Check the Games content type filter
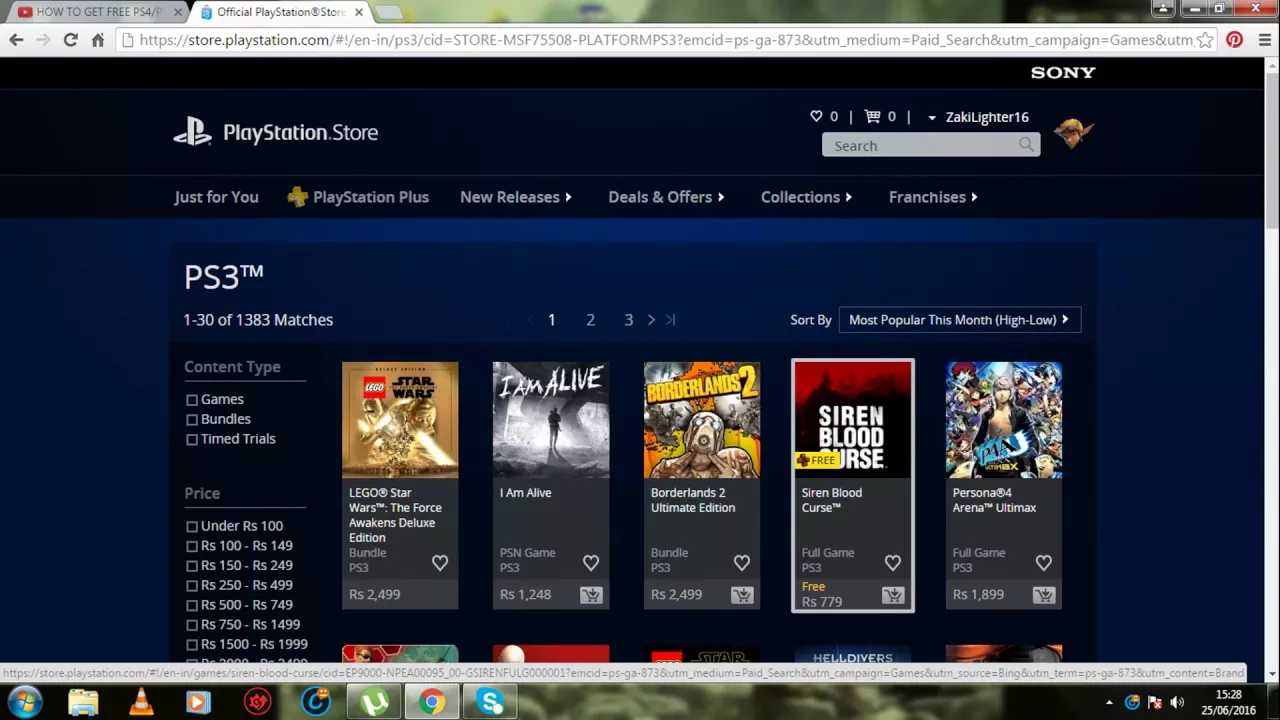The image size is (1280, 720). 192,400
